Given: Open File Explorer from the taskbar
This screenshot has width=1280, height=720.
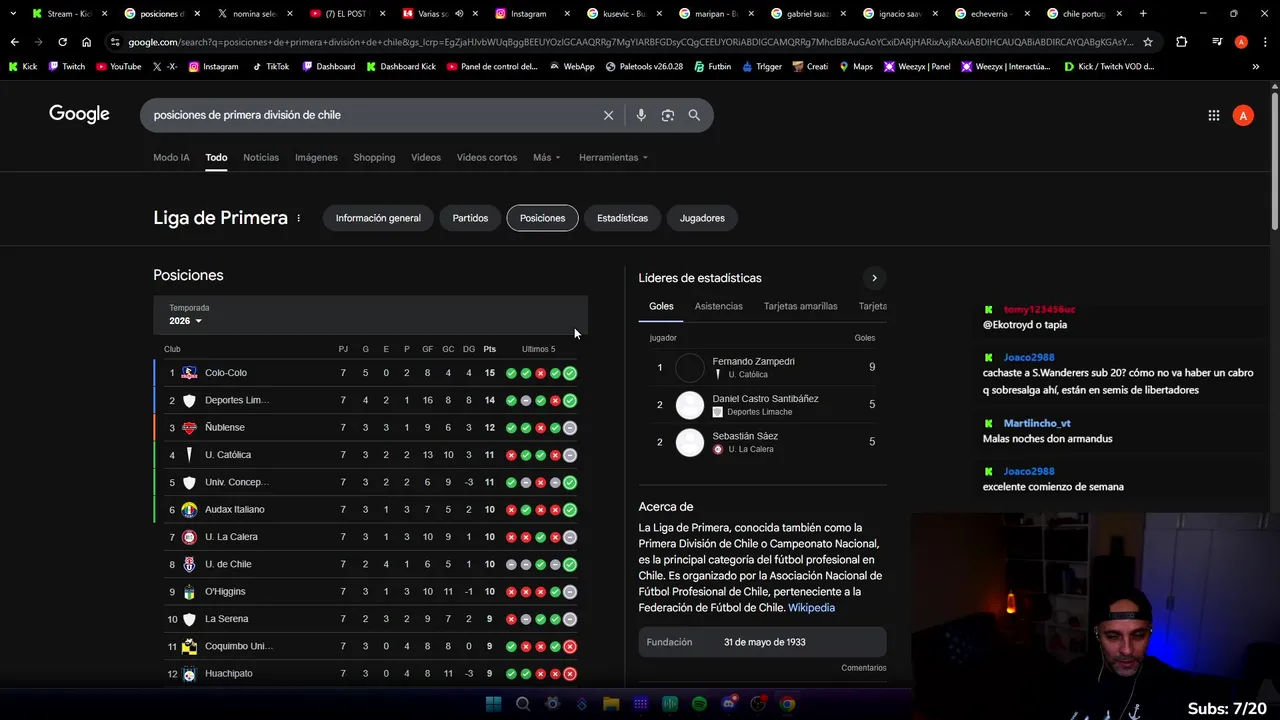Looking at the screenshot, I should 611,704.
